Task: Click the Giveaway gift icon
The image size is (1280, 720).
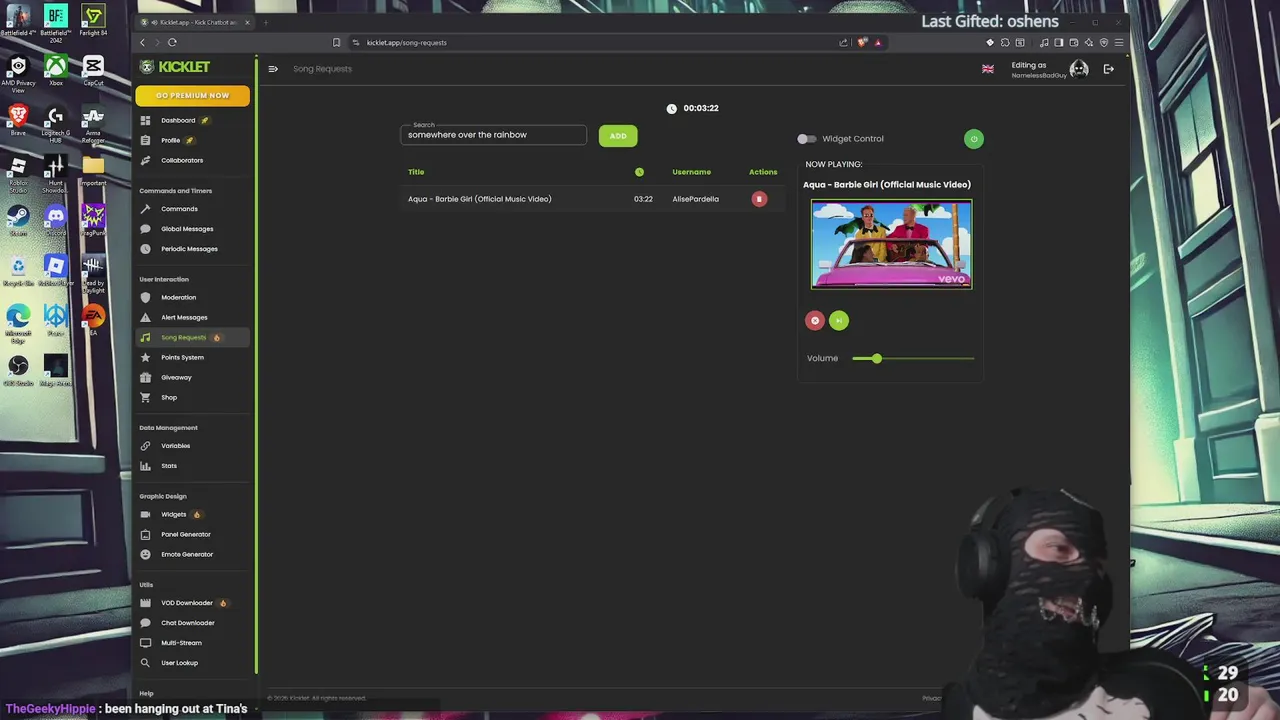Action: coord(145,377)
